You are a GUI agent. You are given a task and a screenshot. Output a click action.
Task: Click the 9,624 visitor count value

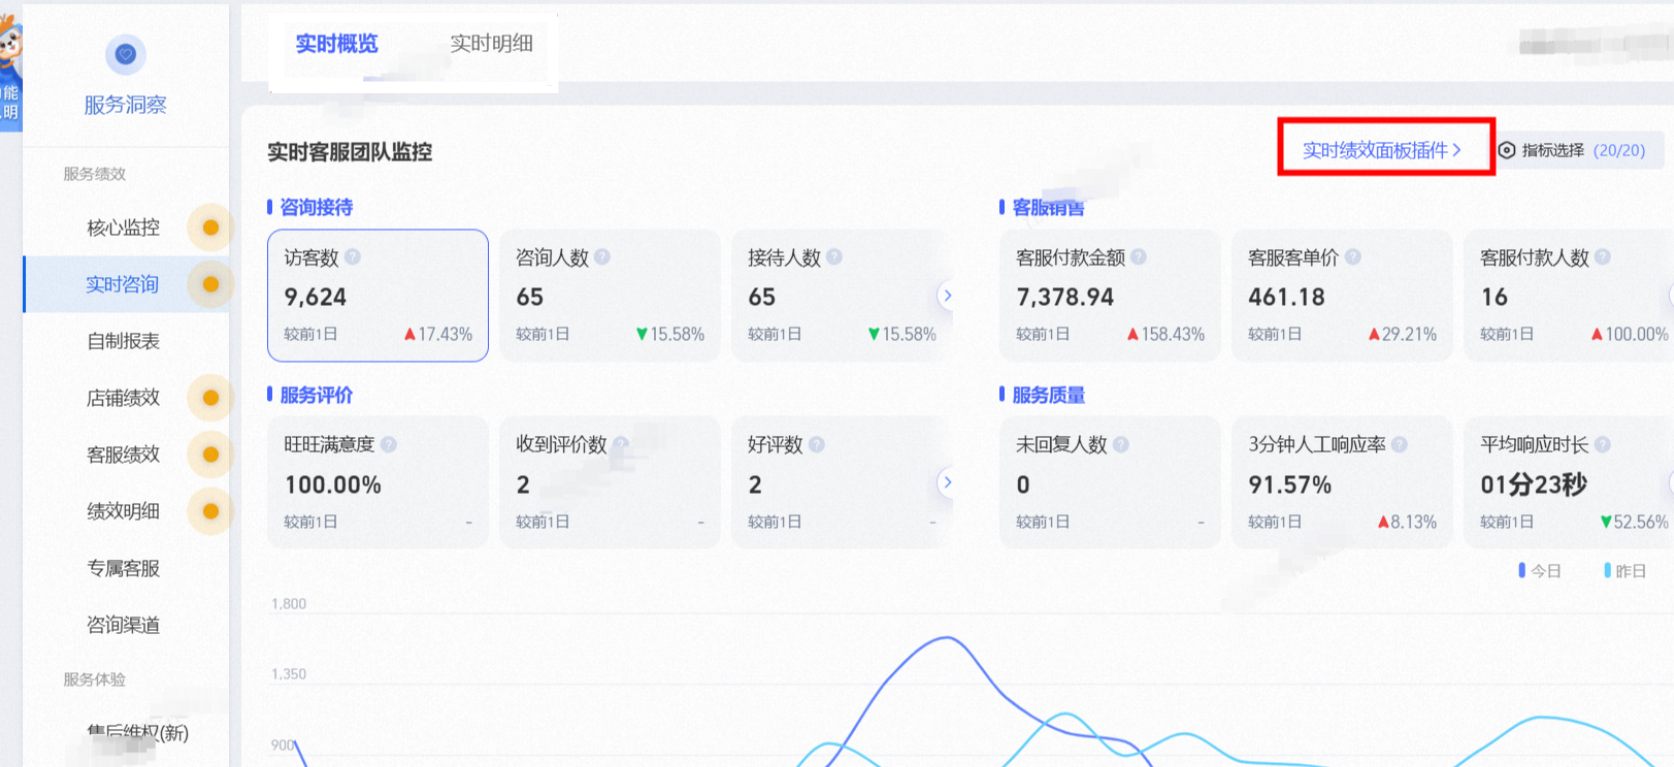315,297
